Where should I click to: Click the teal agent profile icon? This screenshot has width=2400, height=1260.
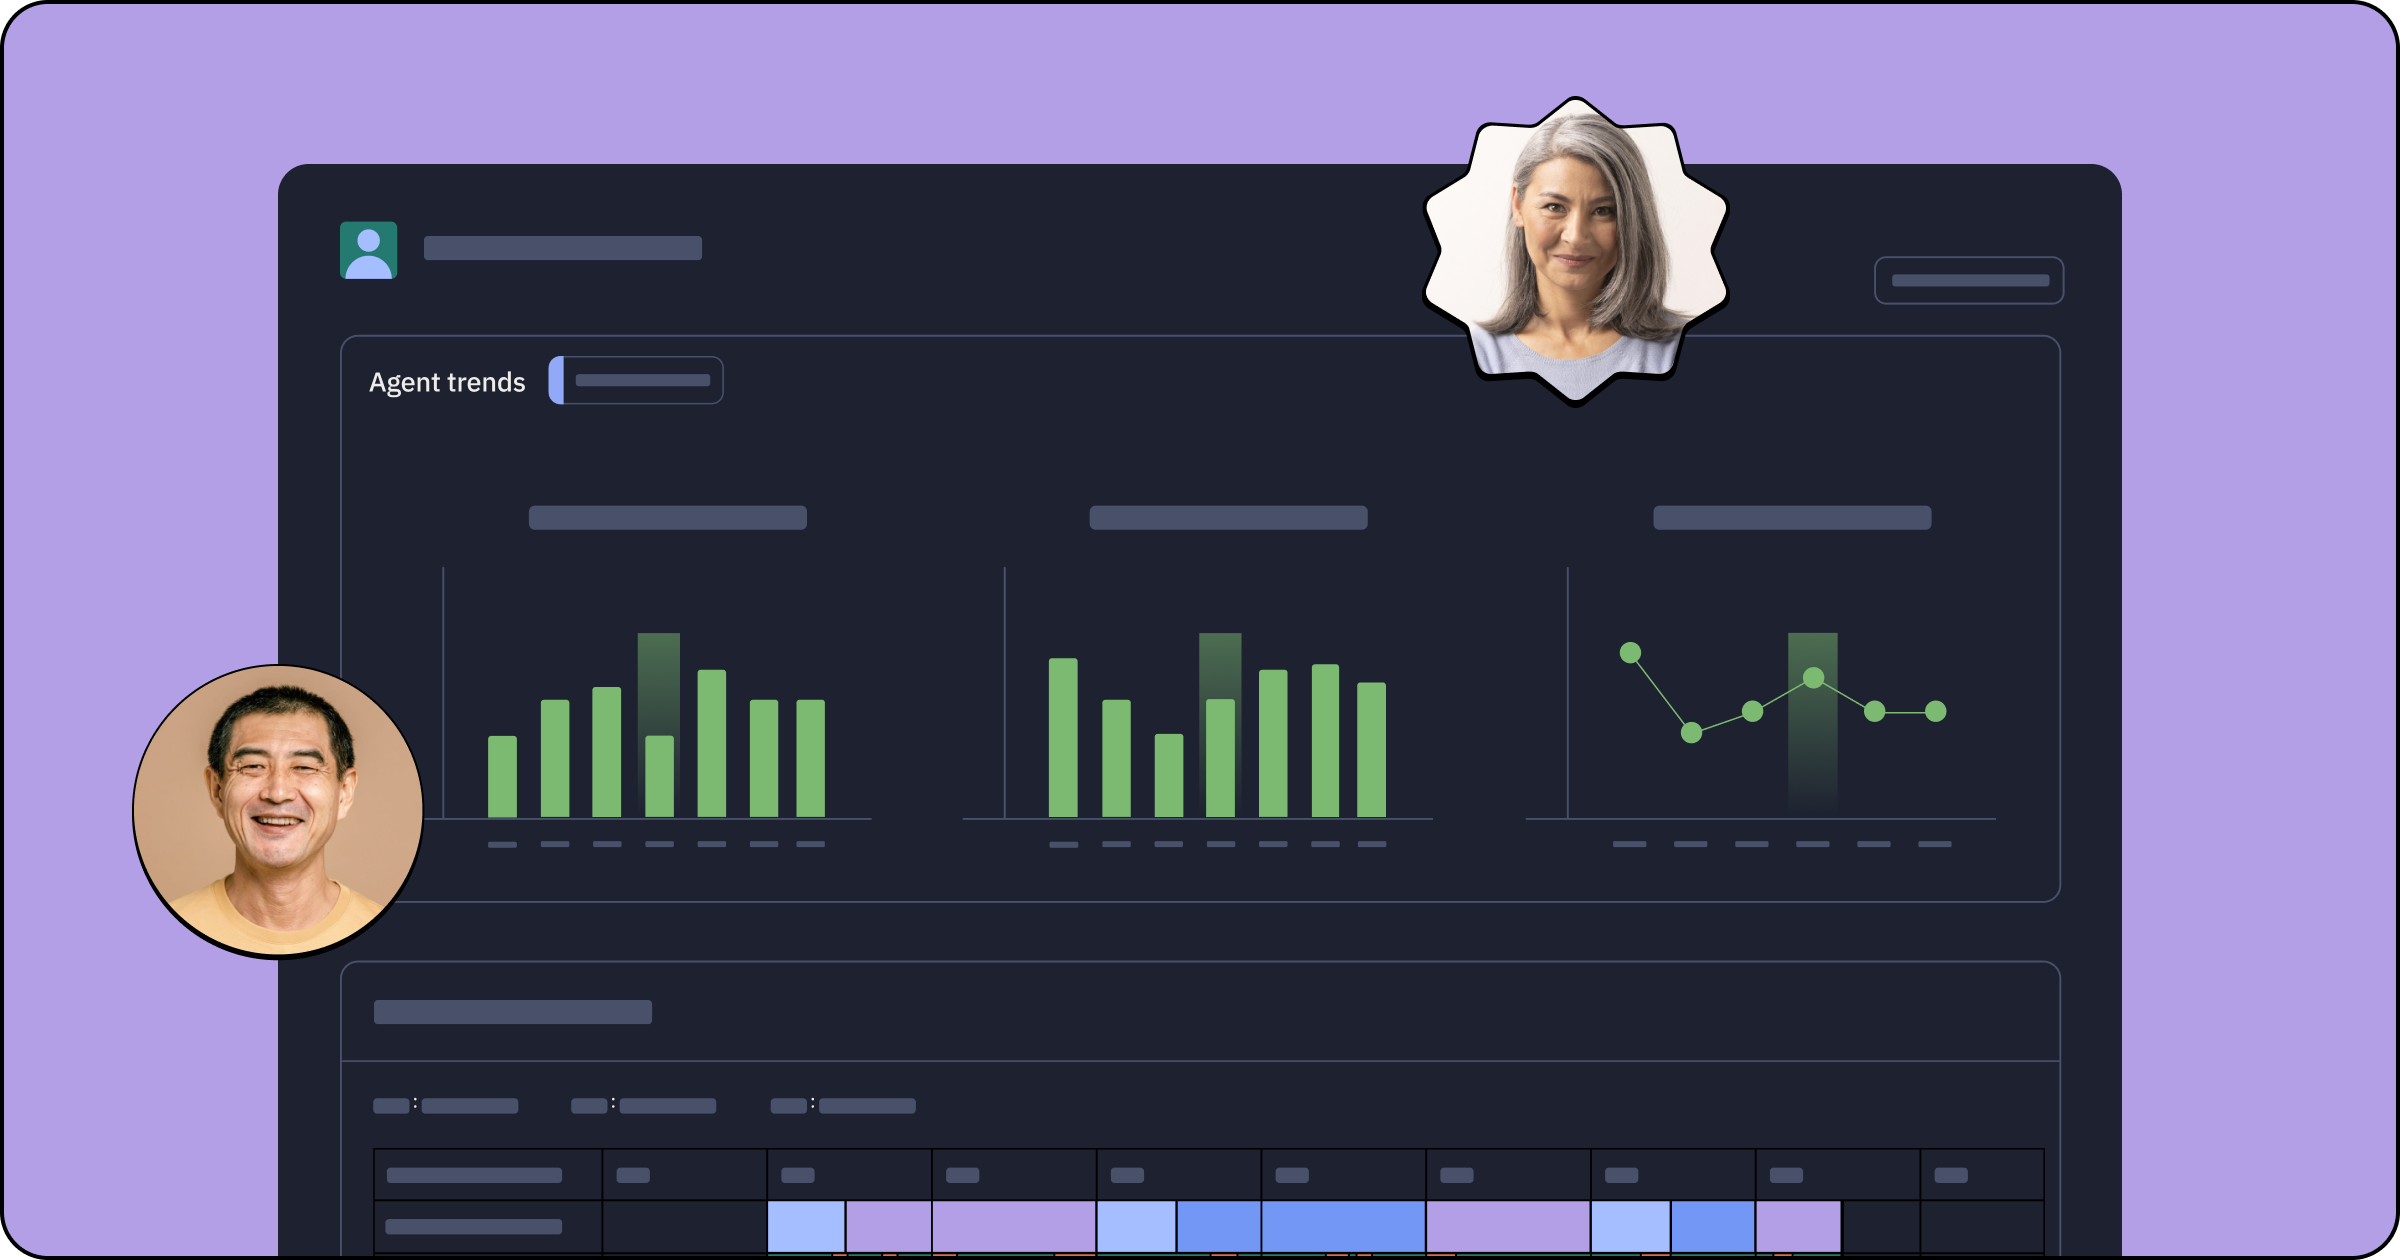pos(368,250)
